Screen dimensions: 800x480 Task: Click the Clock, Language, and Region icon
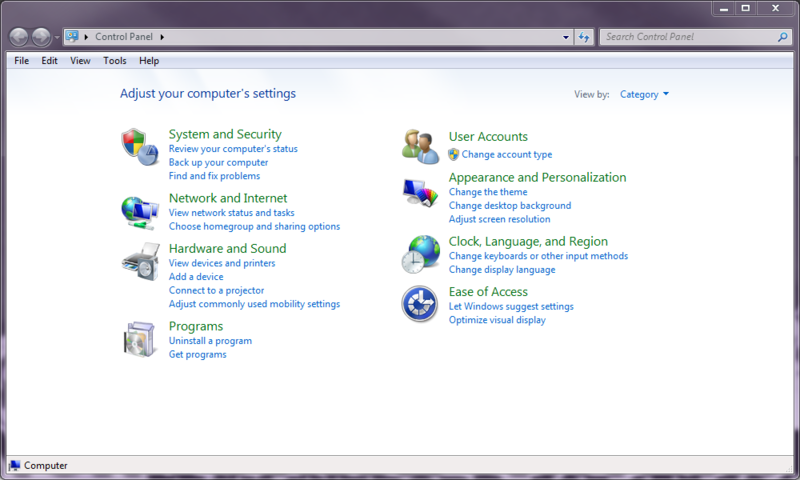(x=420, y=254)
